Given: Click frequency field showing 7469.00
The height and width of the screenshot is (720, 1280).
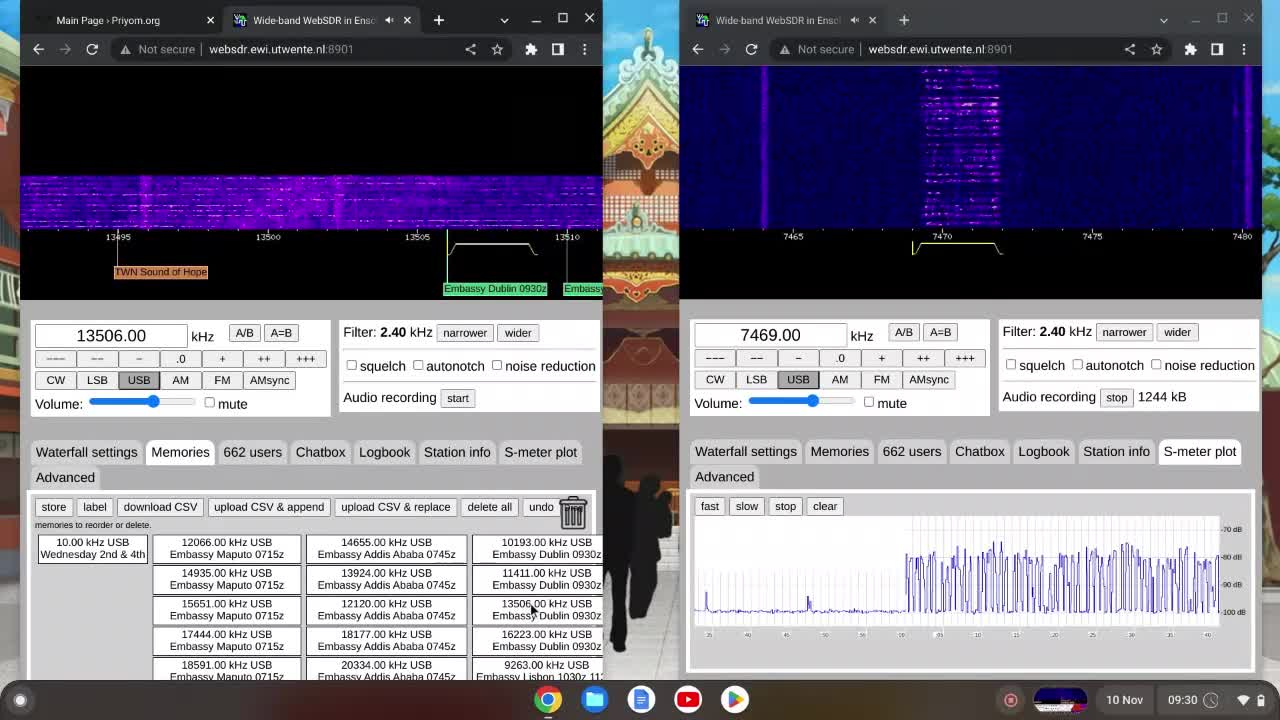Looking at the screenshot, I should click(770, 335).
